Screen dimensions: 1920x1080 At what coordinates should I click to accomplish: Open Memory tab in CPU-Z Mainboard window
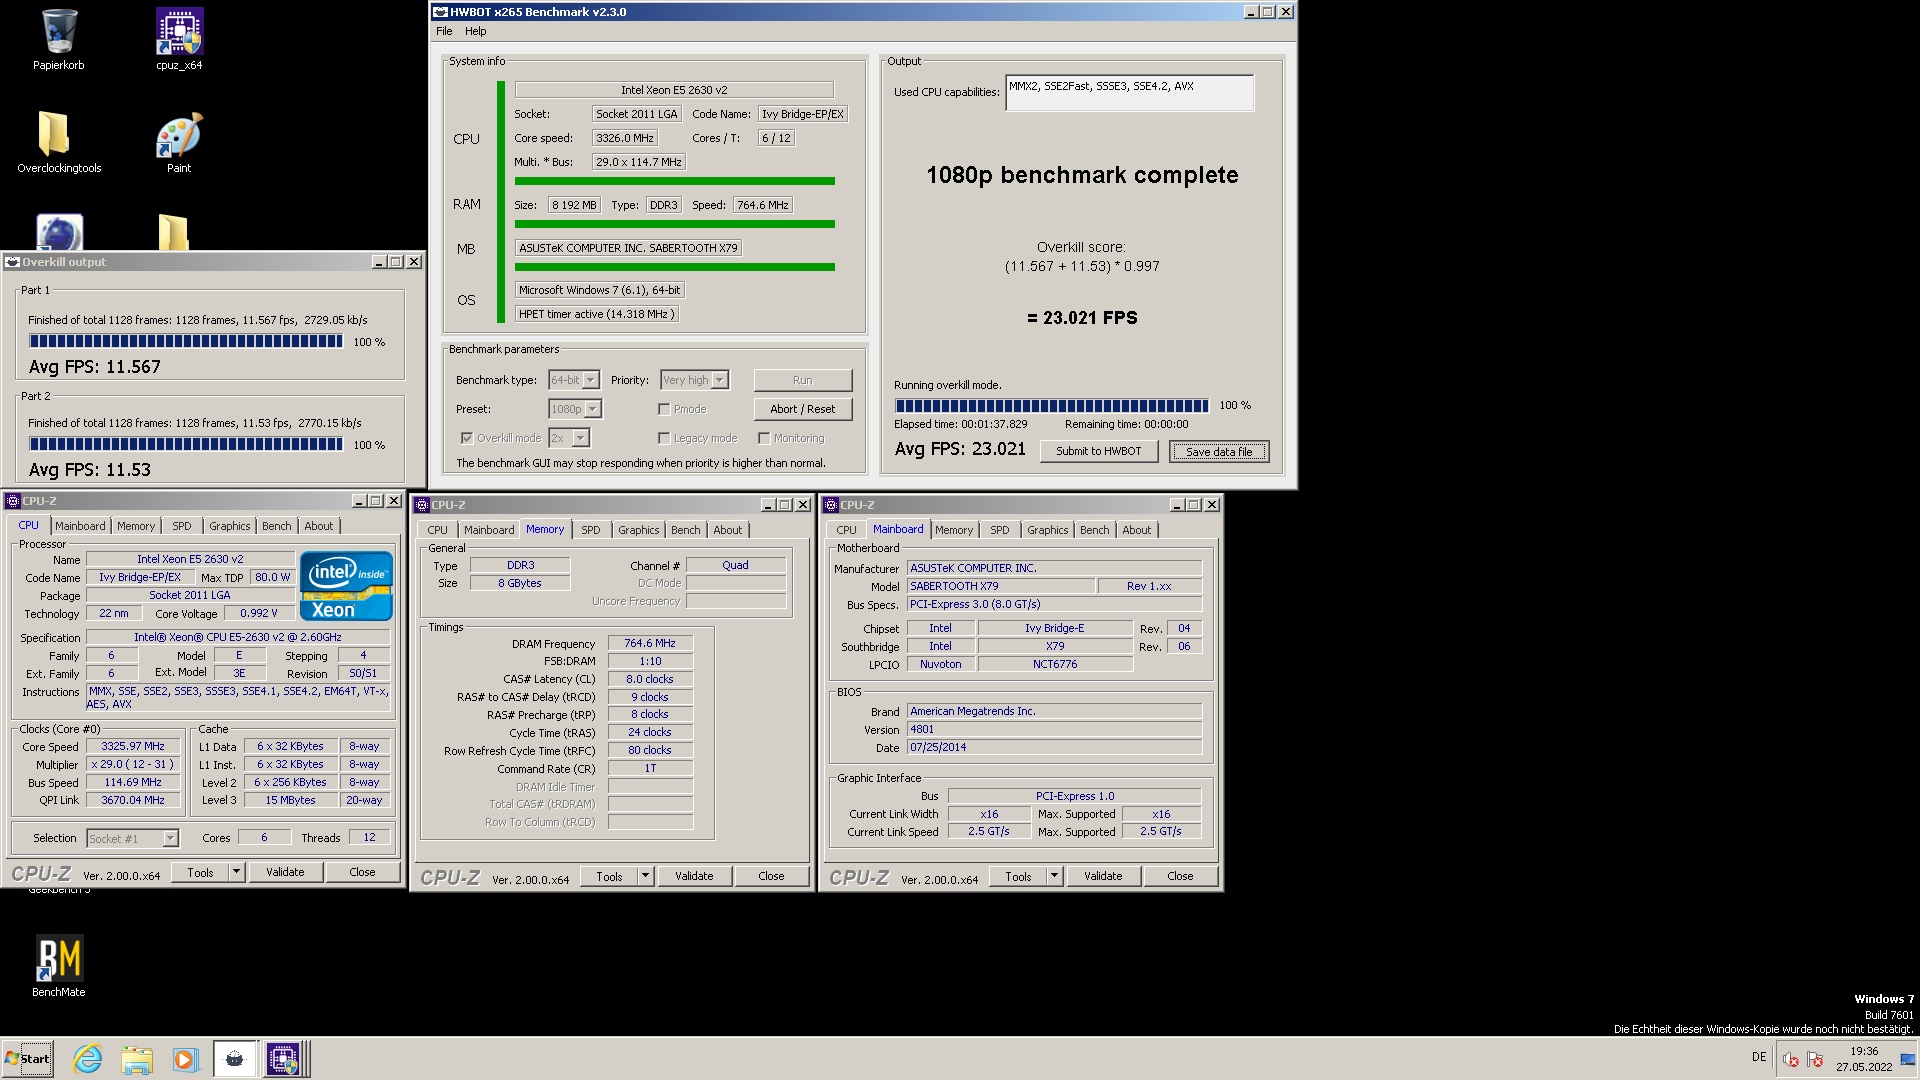[954, 530]
